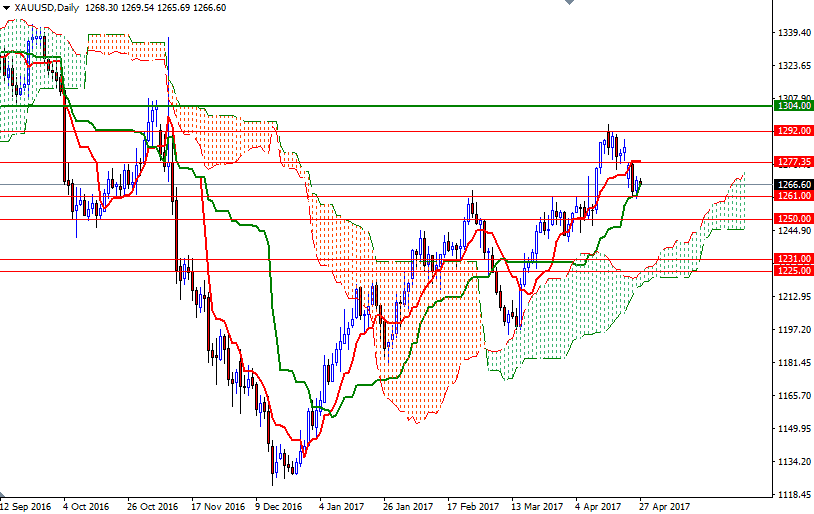Click the 1118.45 value on price scale
This screenshot has height=514, width=814.
point(792,495)
